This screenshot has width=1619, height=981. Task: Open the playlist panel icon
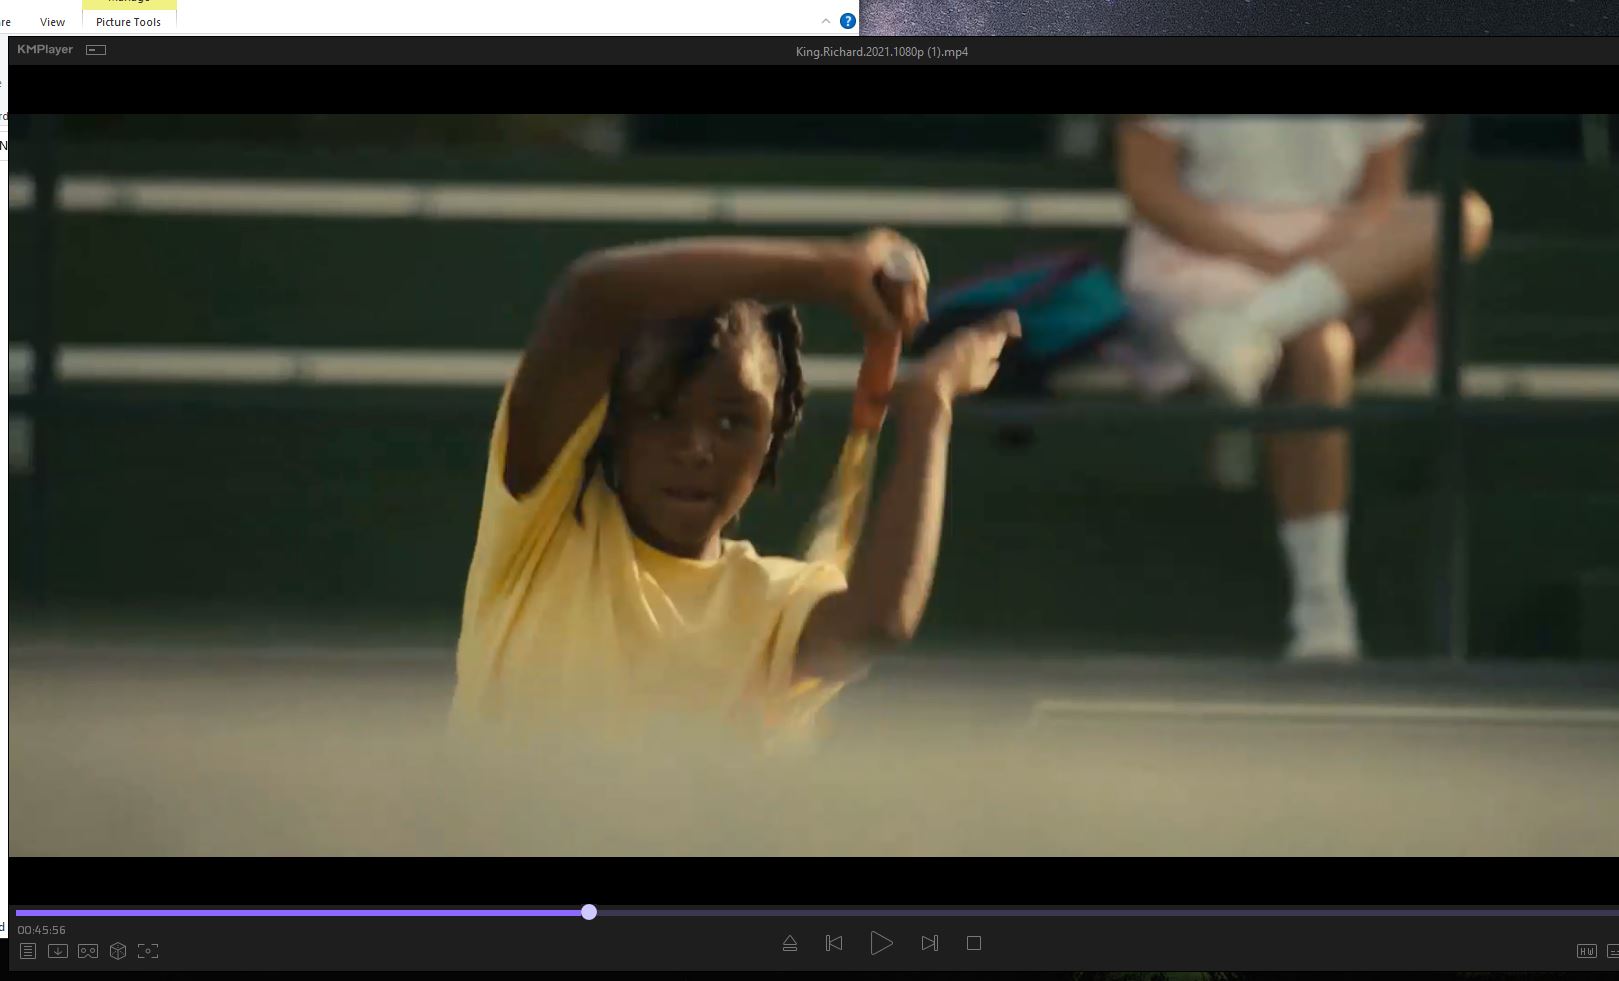coord(28,951)
